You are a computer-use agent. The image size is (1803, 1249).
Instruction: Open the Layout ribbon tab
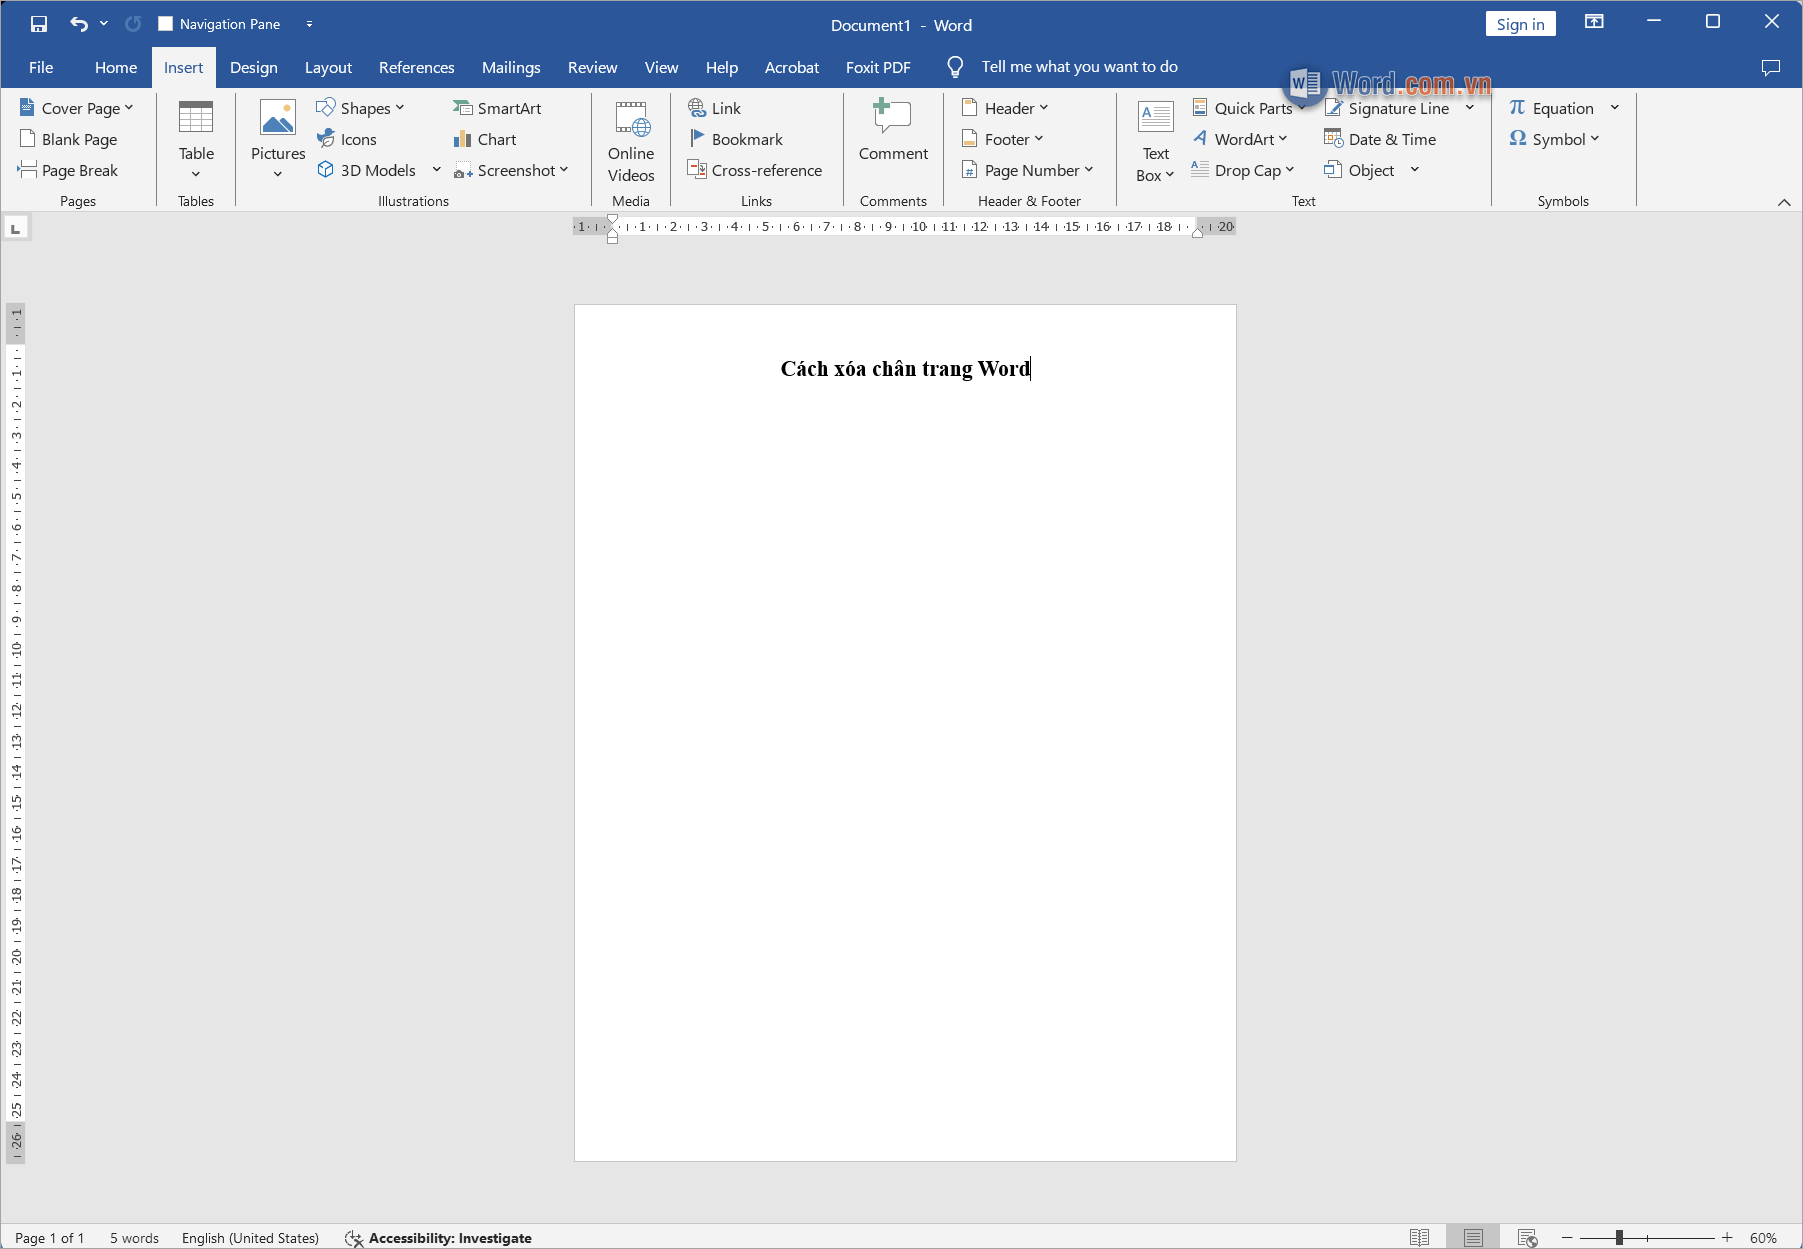pyautogui.click(x=328, y=67)
